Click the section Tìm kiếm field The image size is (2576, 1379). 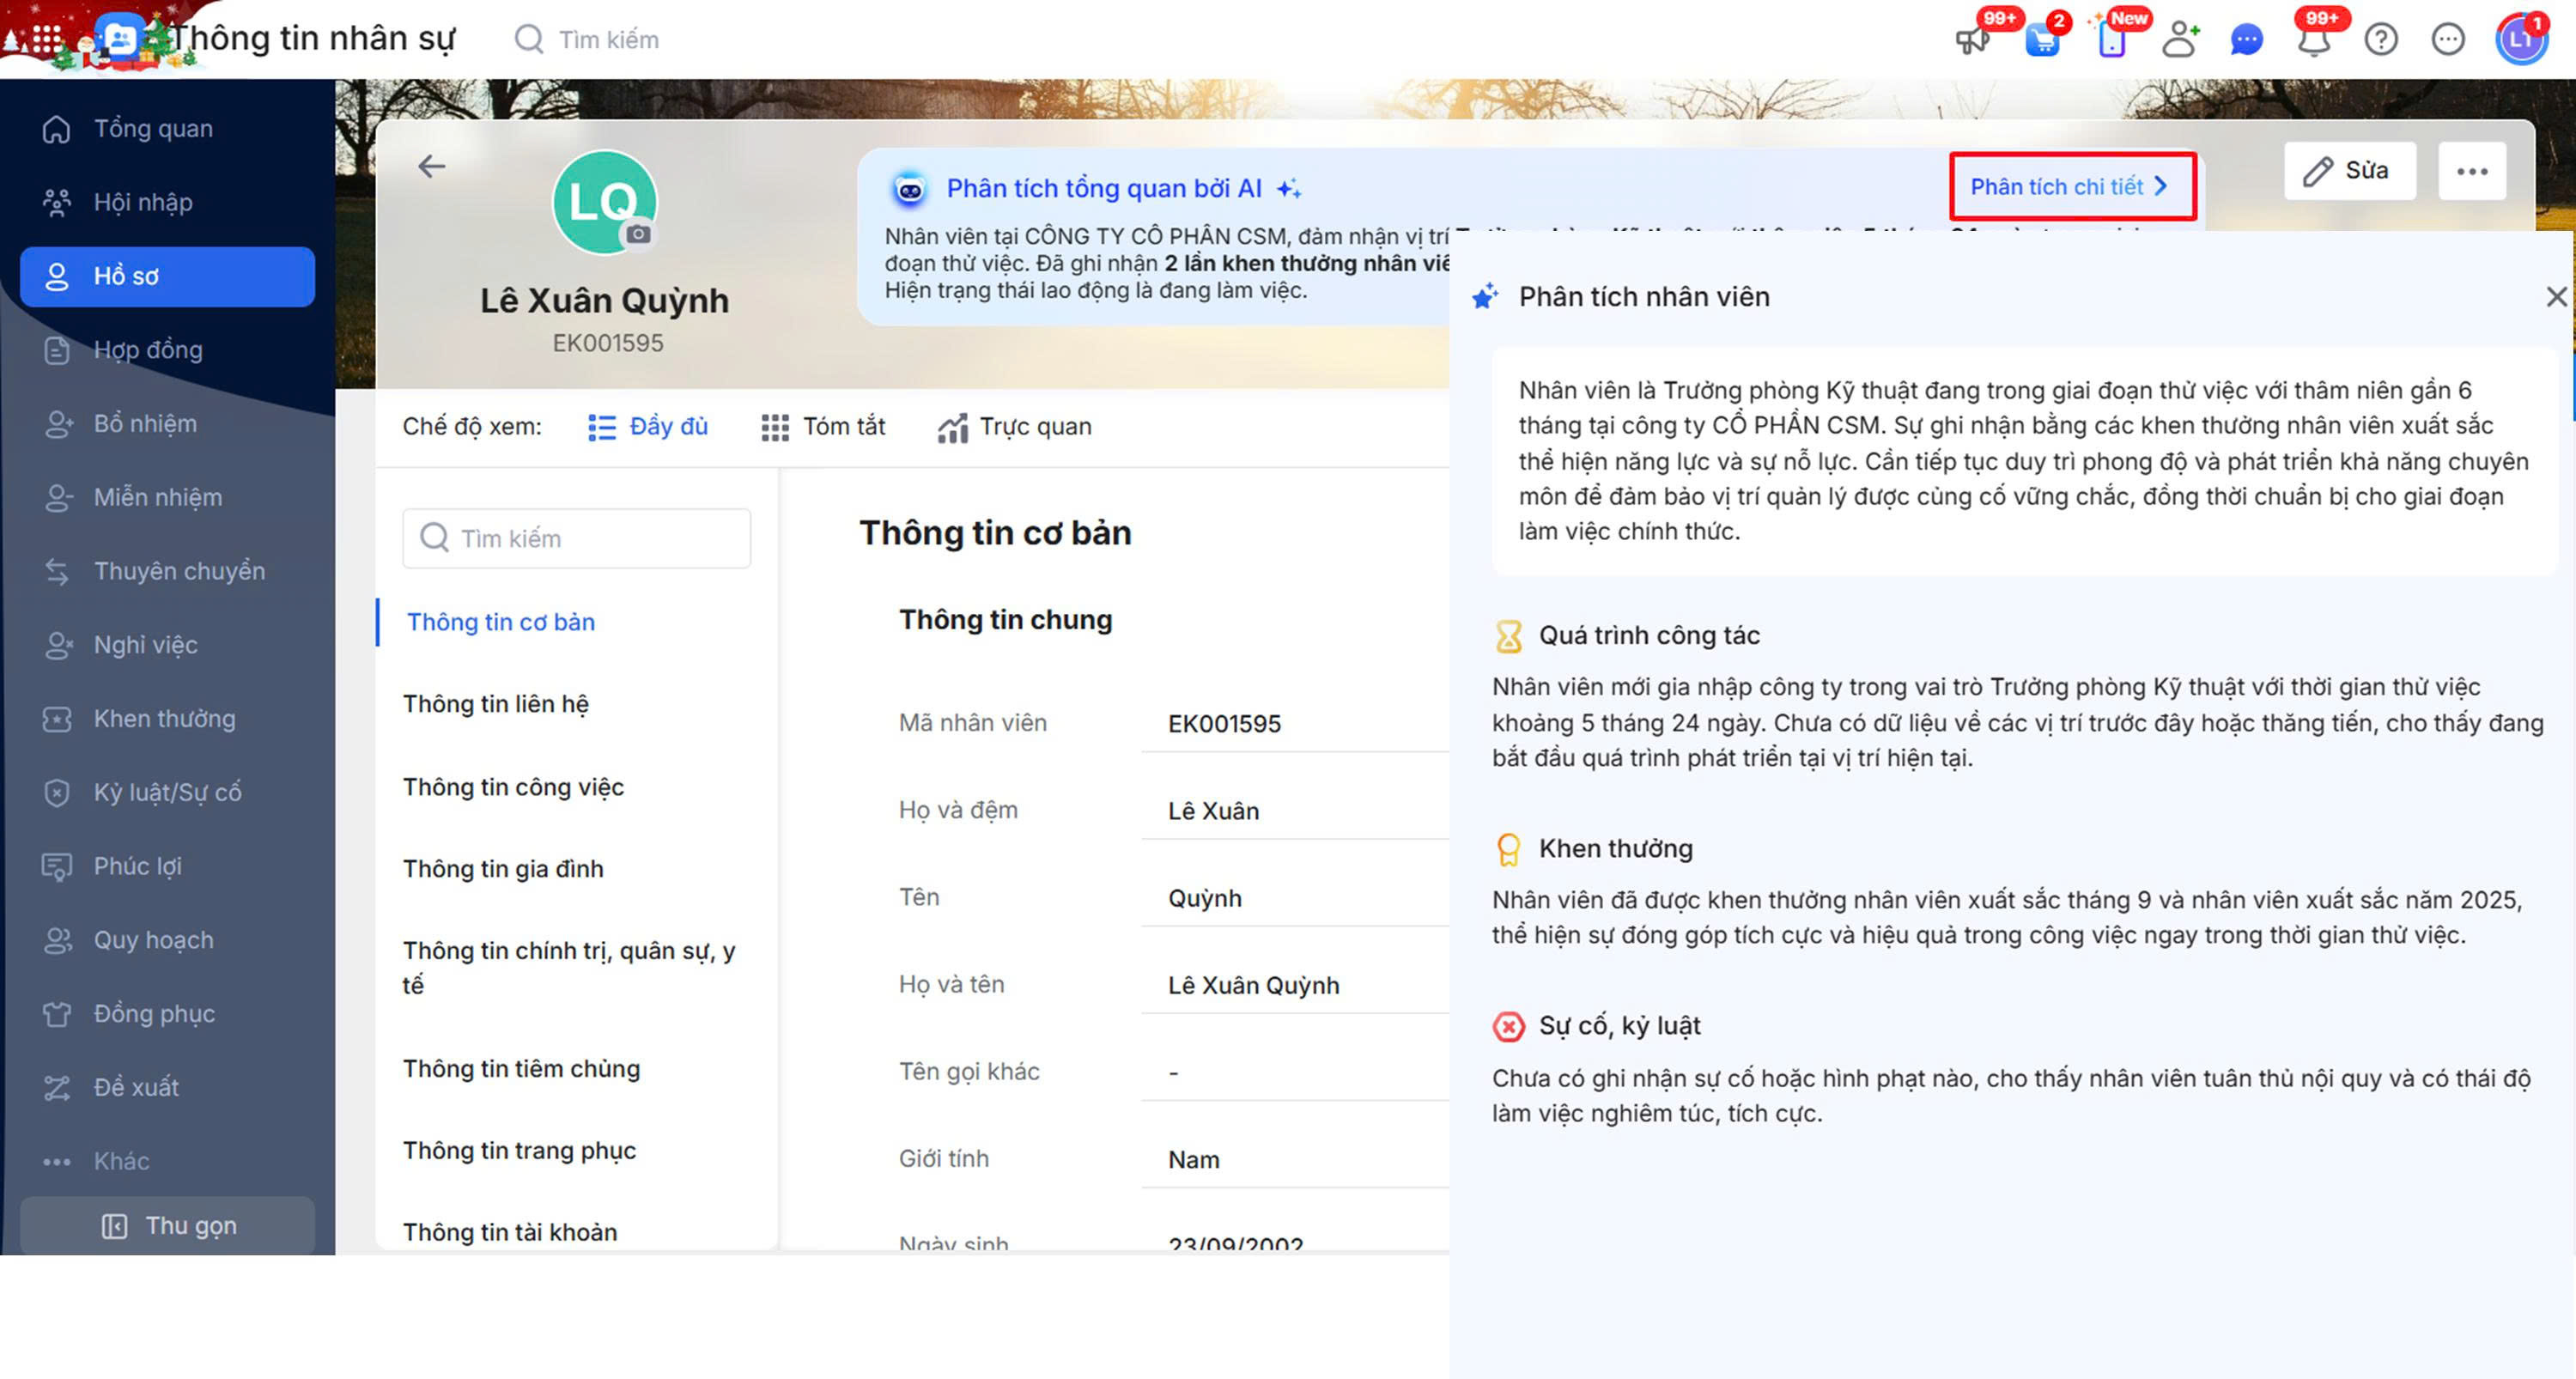(x=577, y=538)
